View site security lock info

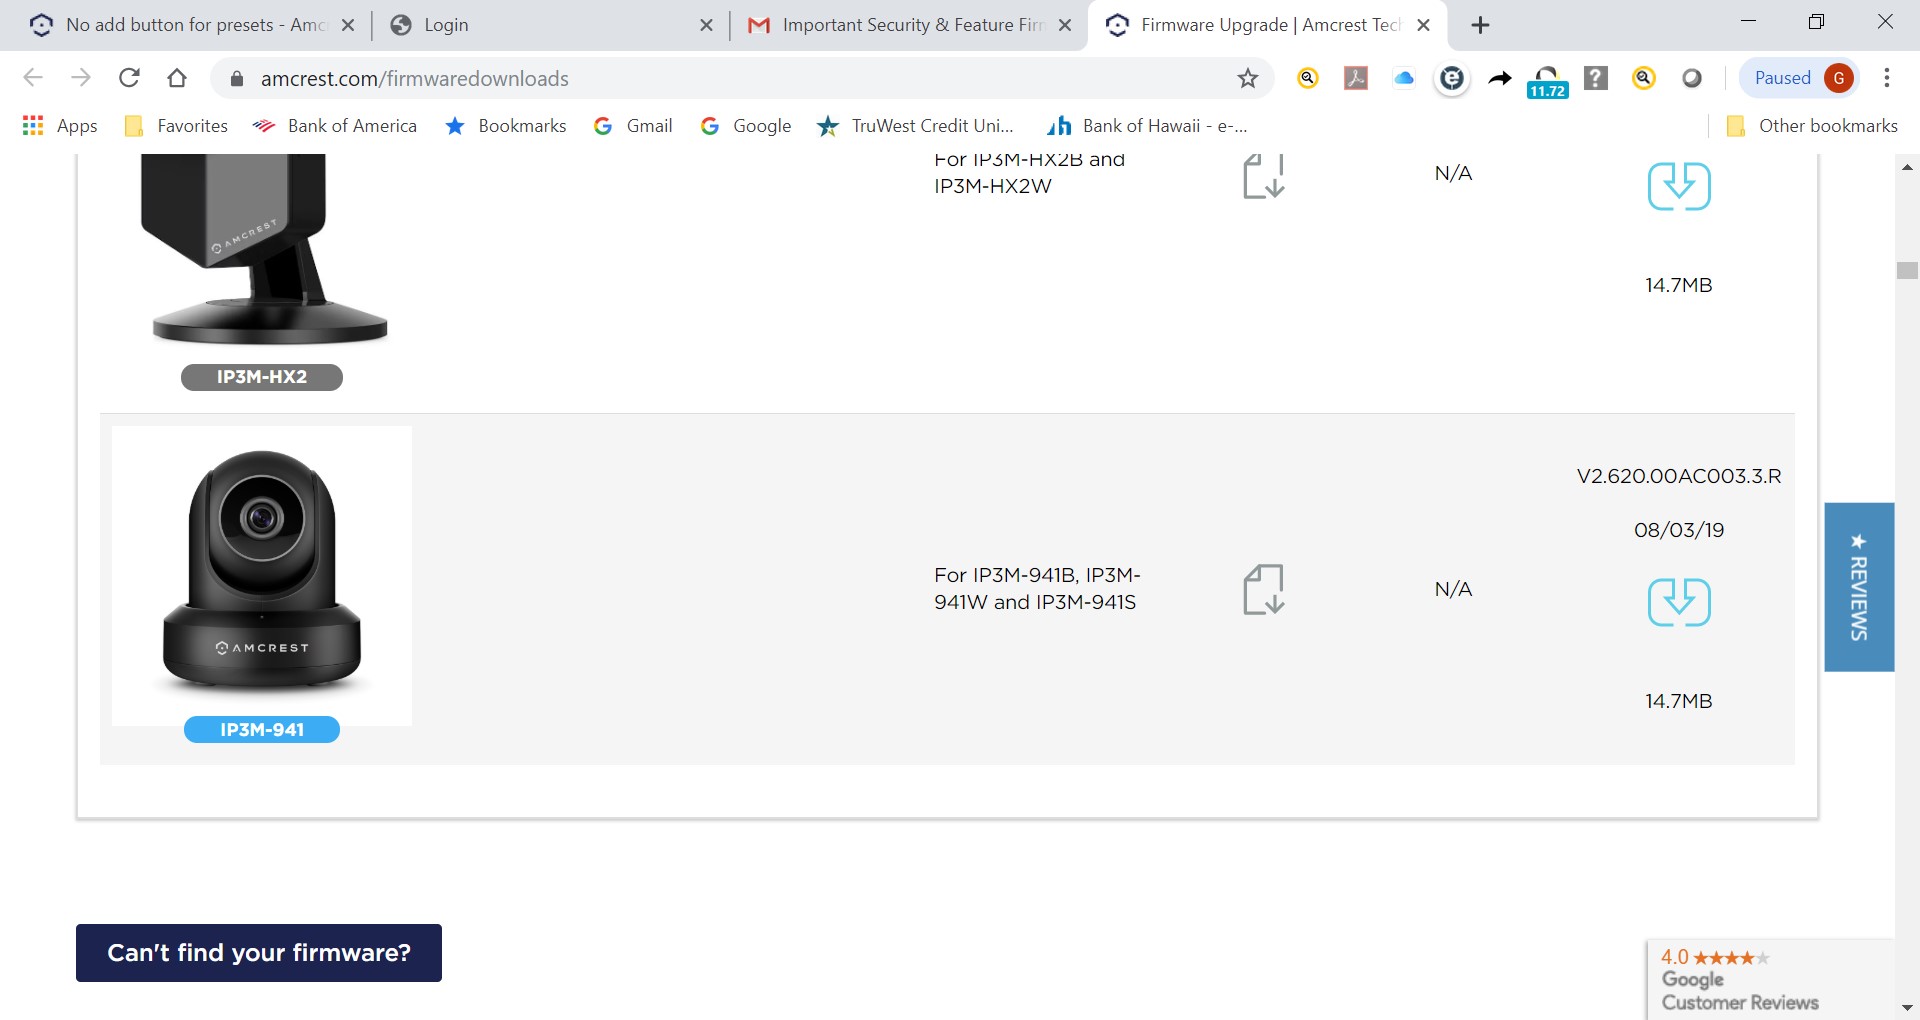pos(237,79)
